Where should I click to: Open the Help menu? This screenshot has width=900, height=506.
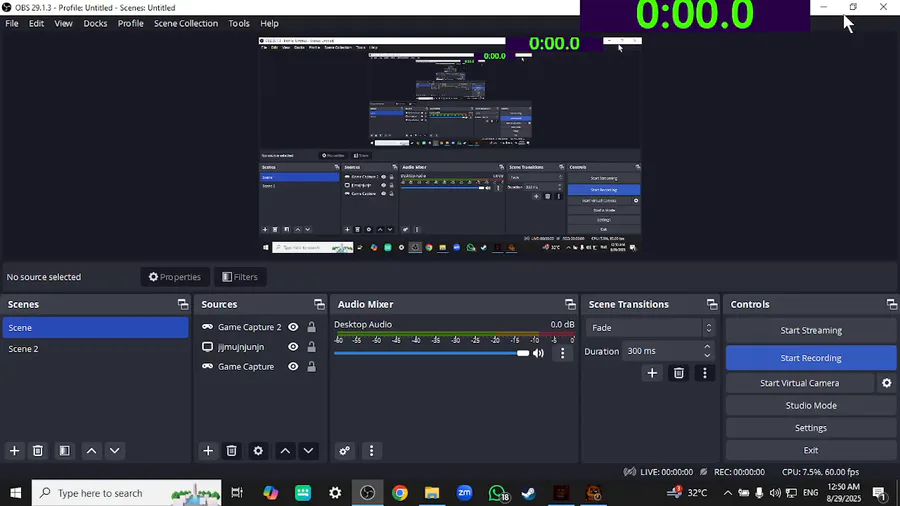click(x=269, y=24)
